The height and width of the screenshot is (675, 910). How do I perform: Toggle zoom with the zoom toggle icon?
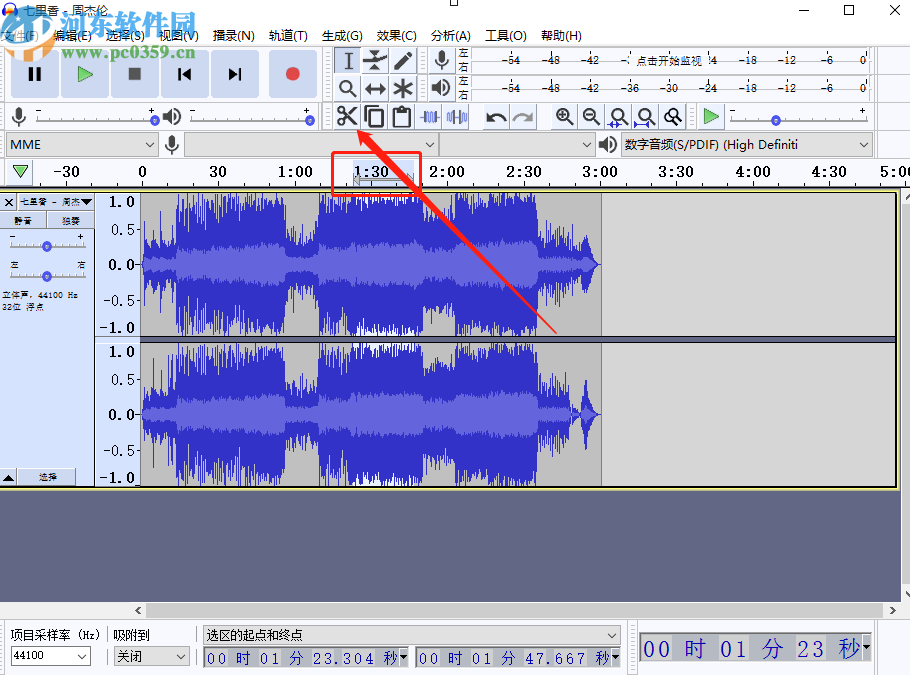673,117
